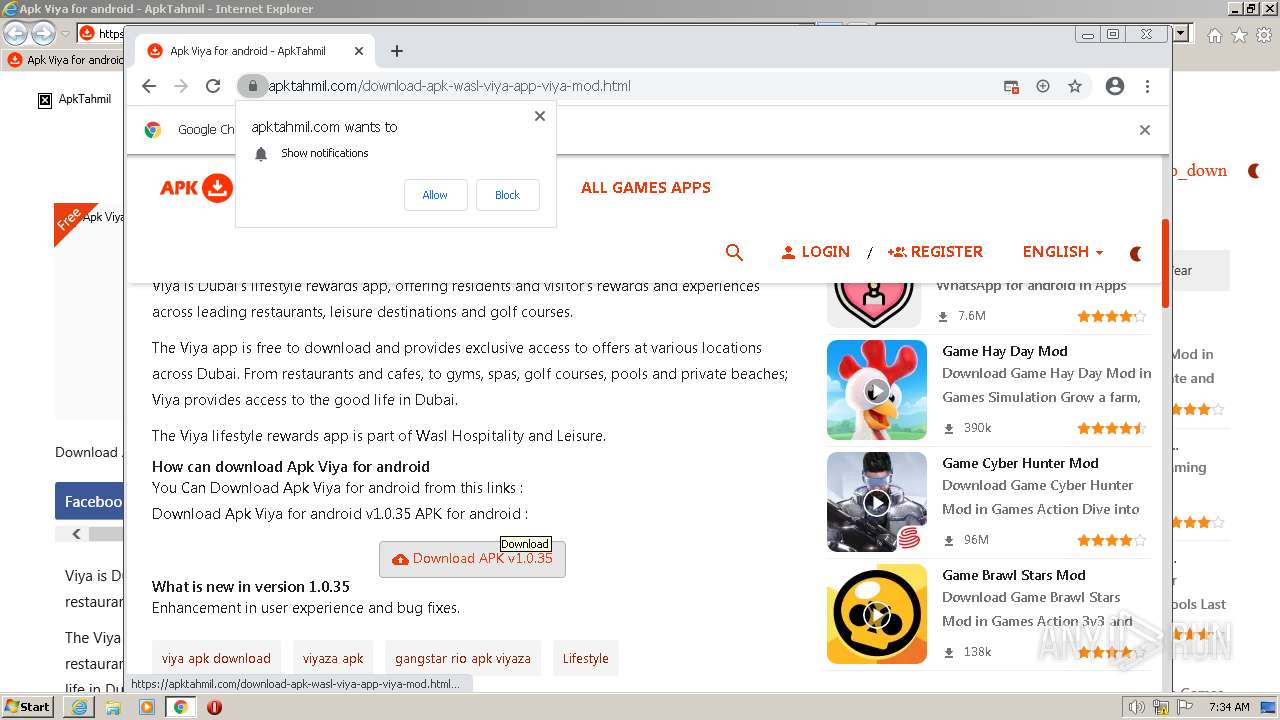
Task: Click the site search magnifier icon
Action: 734,252
